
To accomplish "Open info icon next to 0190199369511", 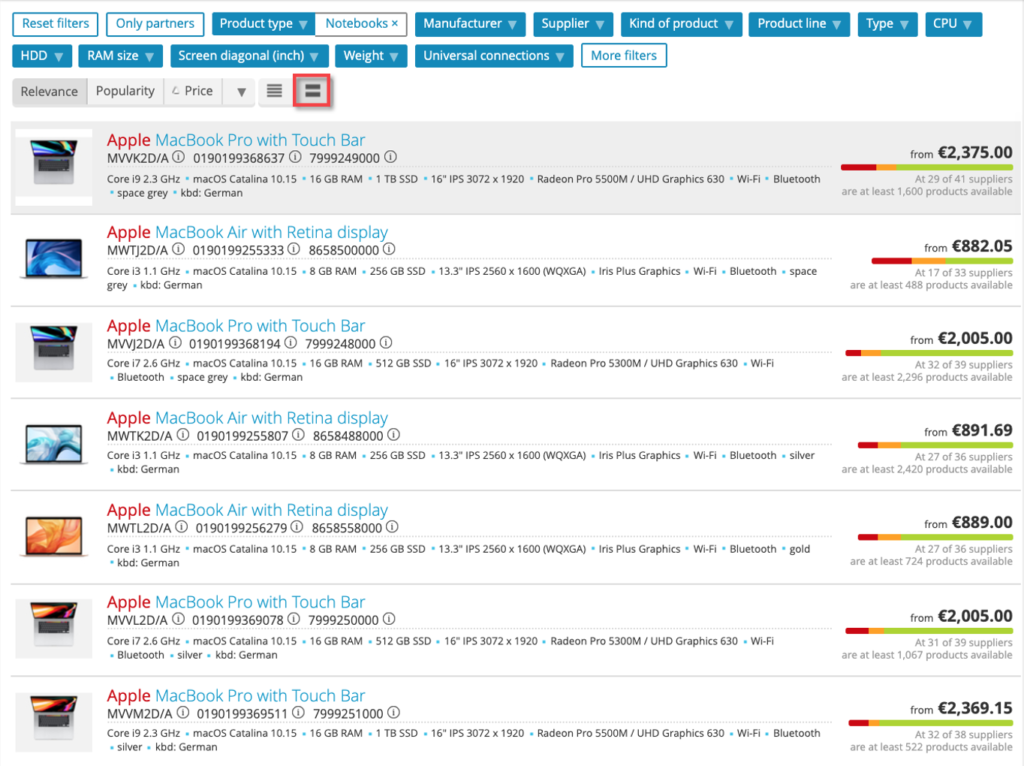I will point(298,713).
